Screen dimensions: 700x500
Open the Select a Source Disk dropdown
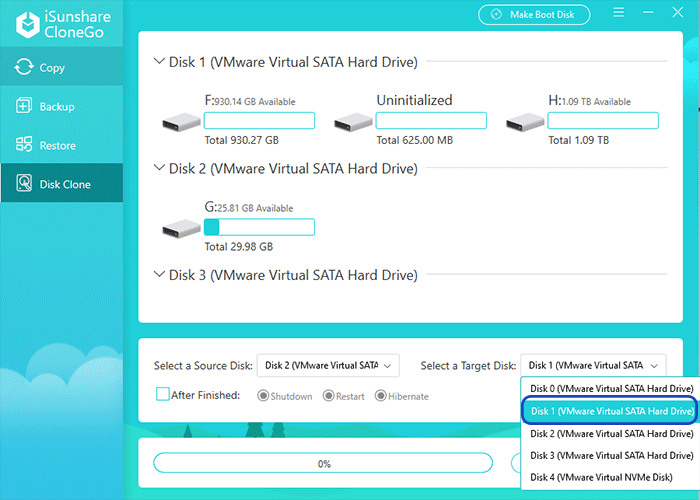pyautogui.click(x=328, y=366)
